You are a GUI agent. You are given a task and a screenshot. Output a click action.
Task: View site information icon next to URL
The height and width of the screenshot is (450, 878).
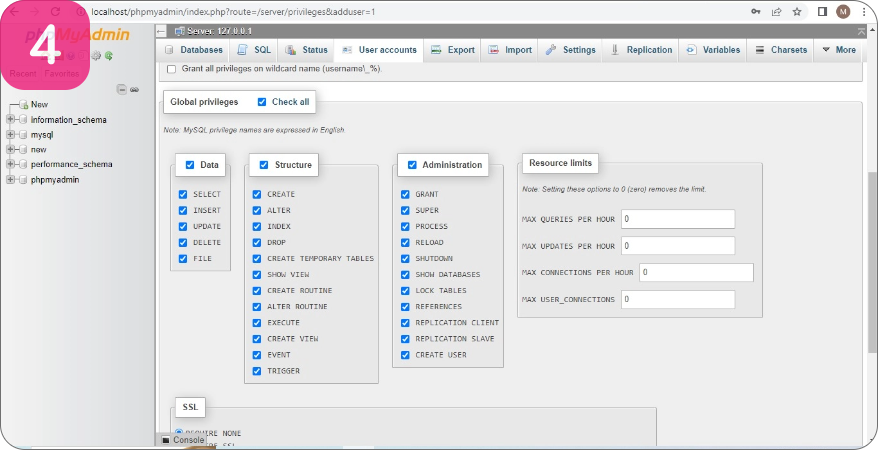(x=80, y=12)
